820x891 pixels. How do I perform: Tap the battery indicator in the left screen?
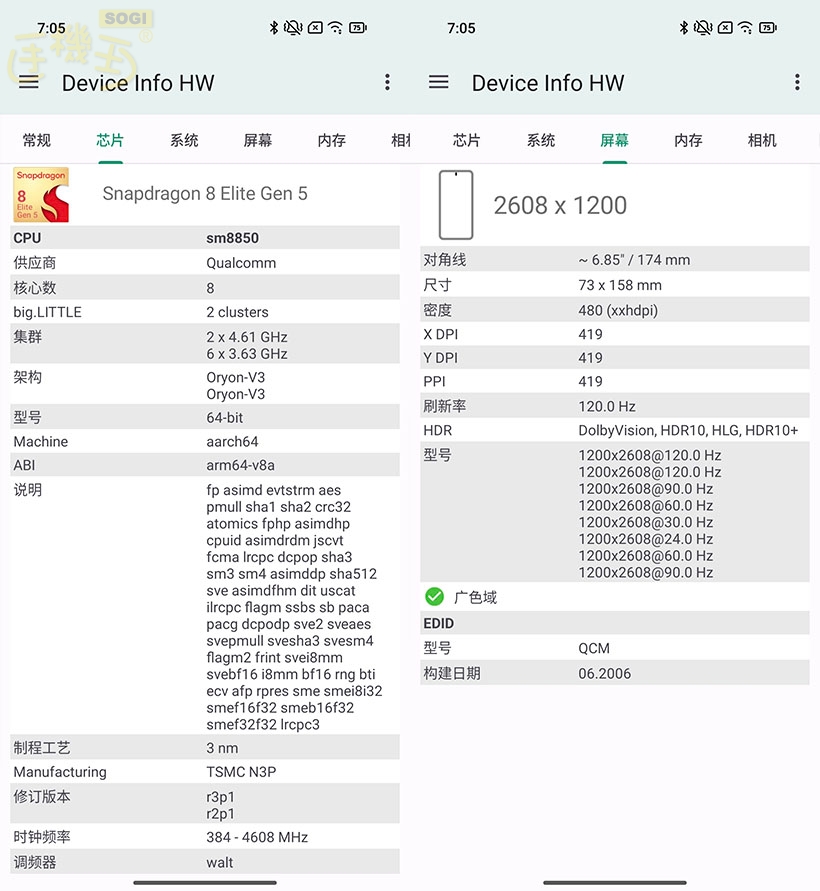pos(358,27)
